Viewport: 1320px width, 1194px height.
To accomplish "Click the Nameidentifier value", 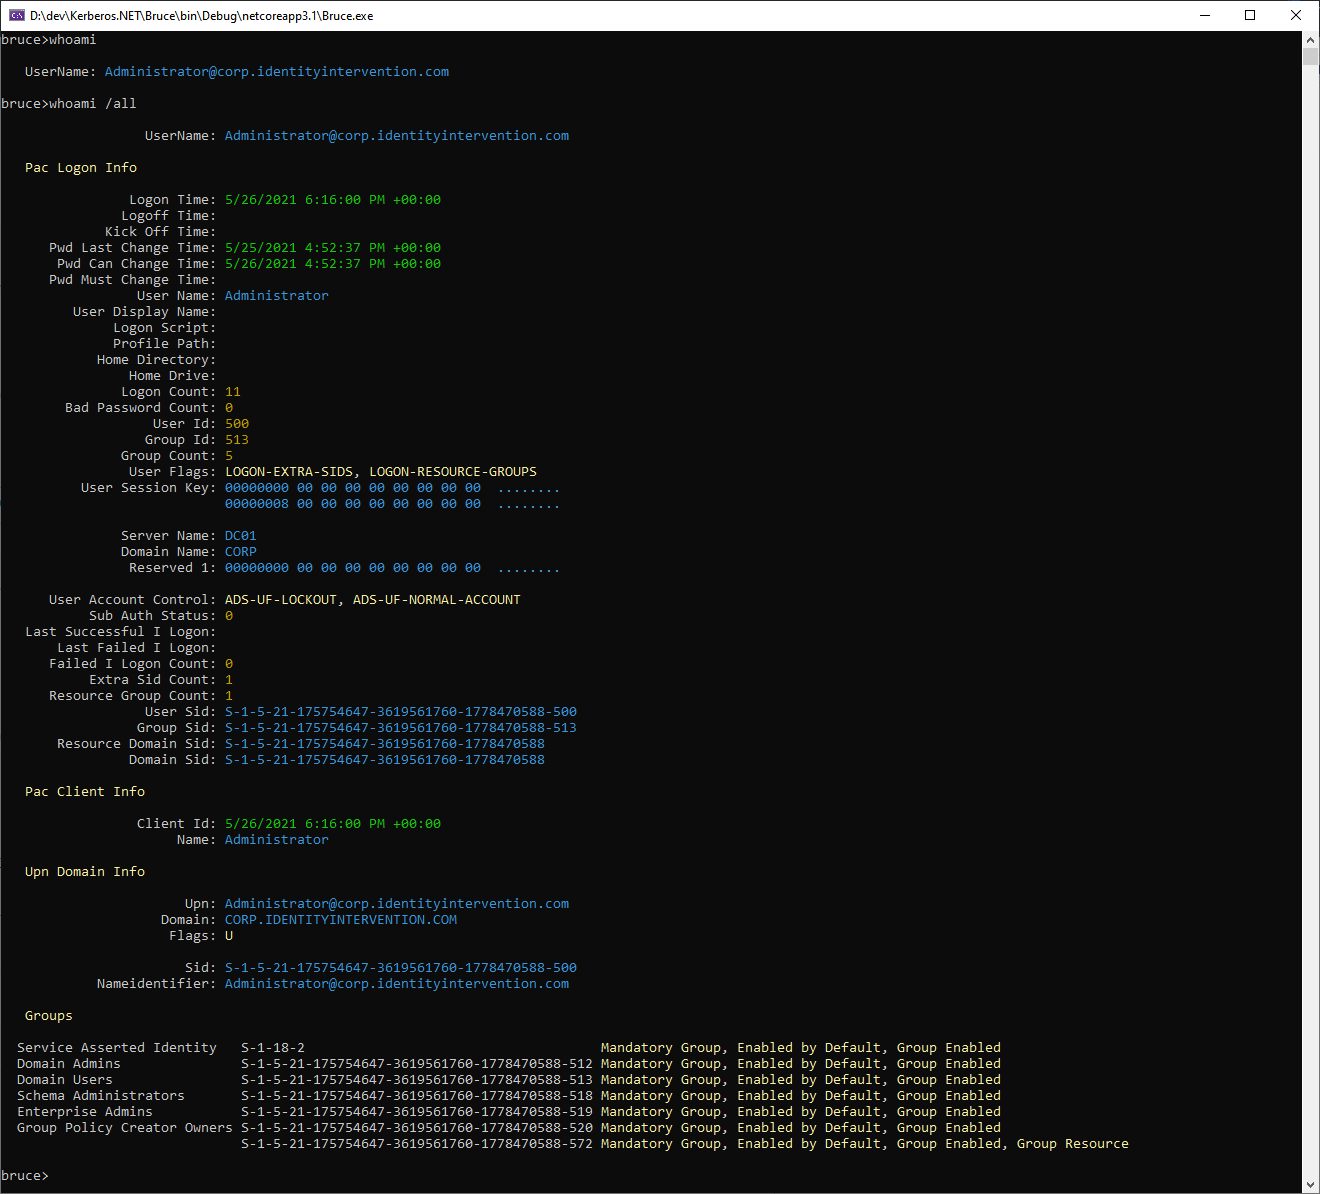I will (397, 984).
